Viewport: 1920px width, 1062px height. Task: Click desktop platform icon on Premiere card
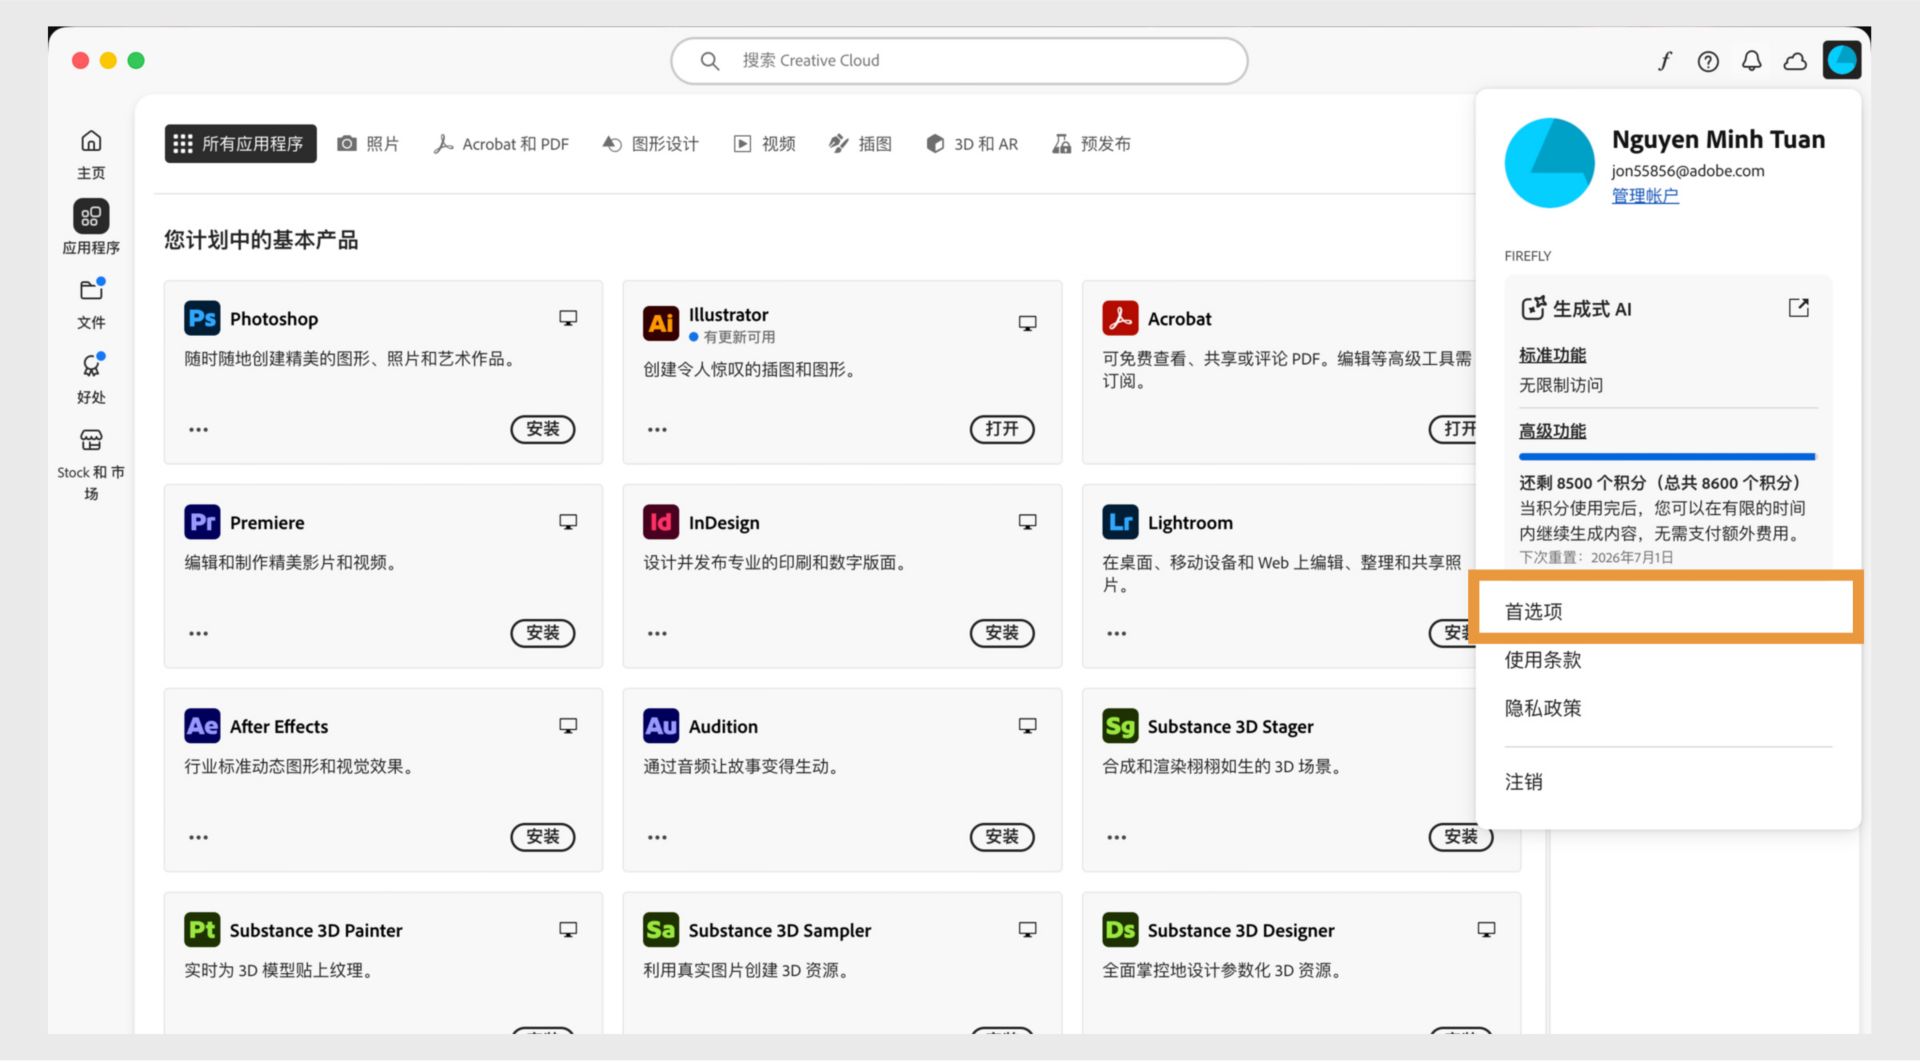[568, 522]
